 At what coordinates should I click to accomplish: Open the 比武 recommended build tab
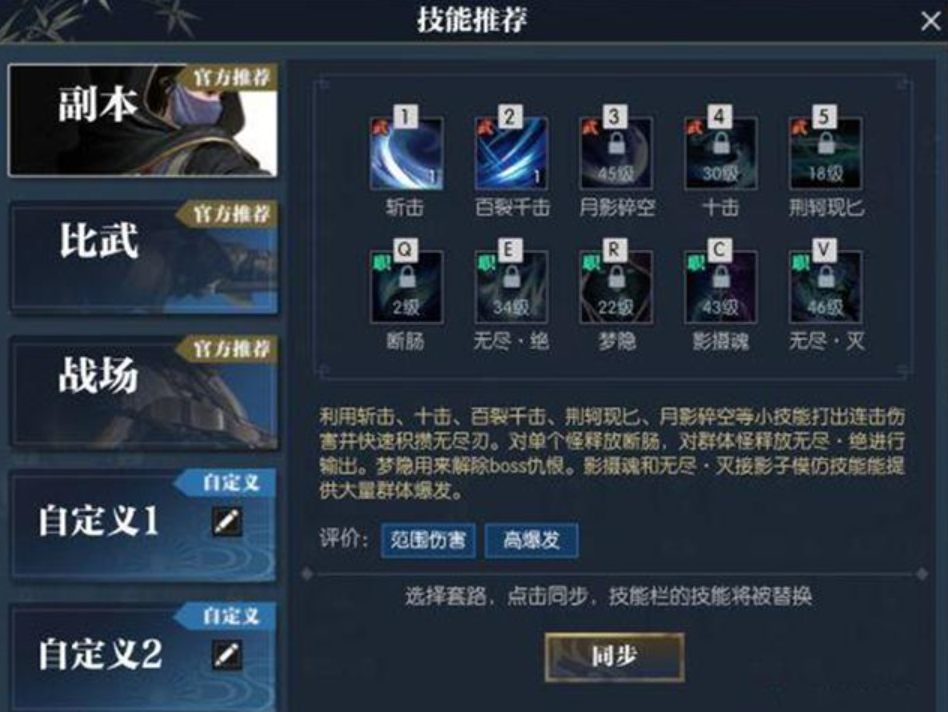143,256
